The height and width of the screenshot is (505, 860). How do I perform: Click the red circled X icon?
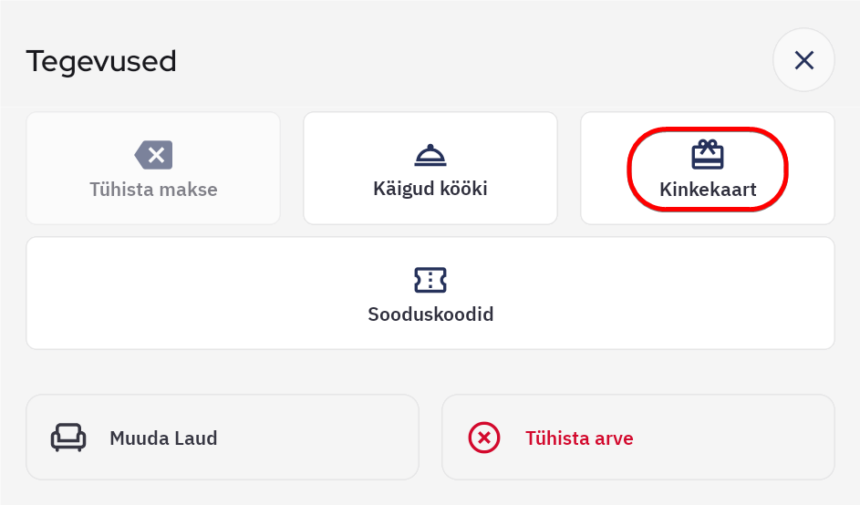(x=484, y=438)
